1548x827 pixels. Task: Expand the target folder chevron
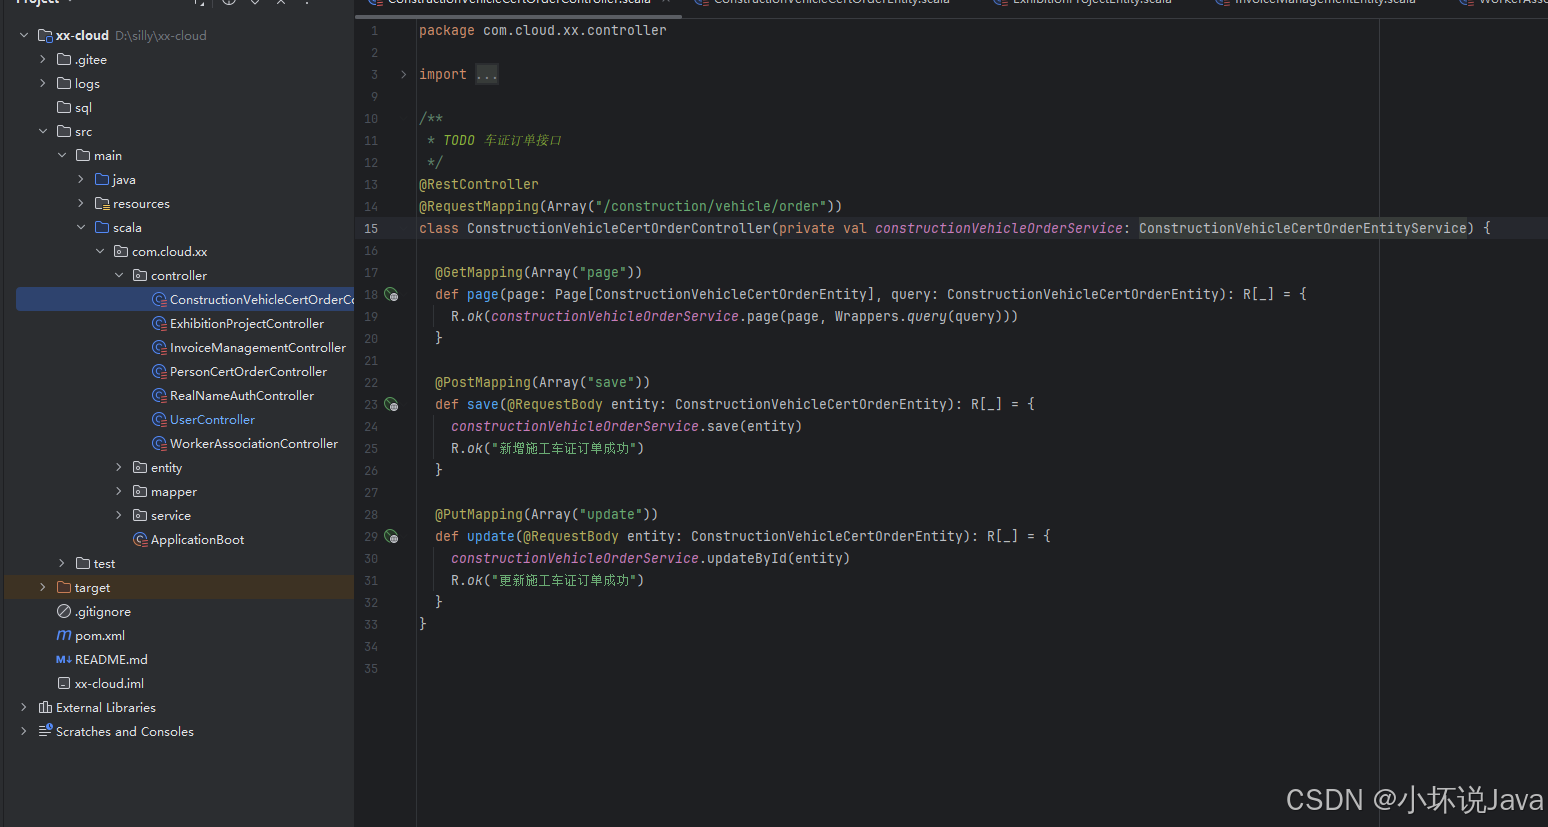[x=43, y=587]
